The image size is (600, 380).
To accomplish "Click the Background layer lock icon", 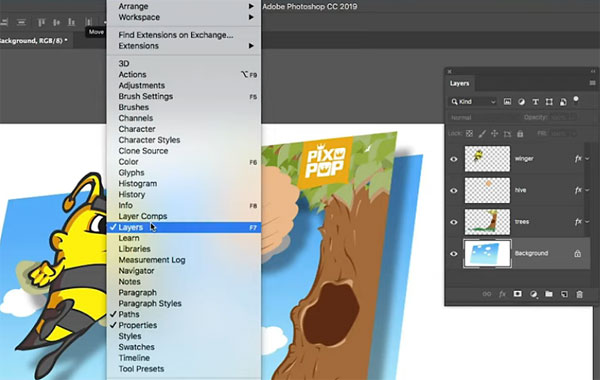I will [x=577, y=253].
